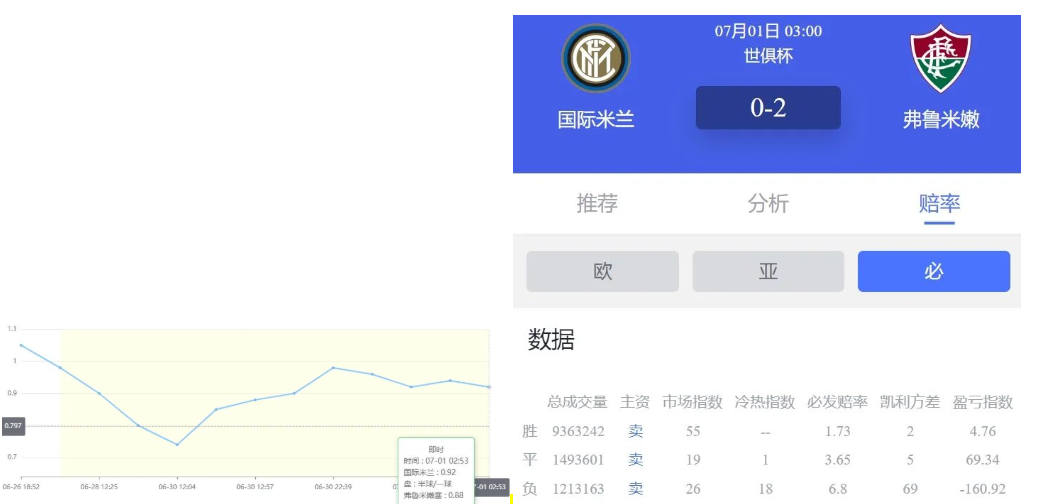
Task: Click the 即时 chart tooltip box
Action: point(435,470)
